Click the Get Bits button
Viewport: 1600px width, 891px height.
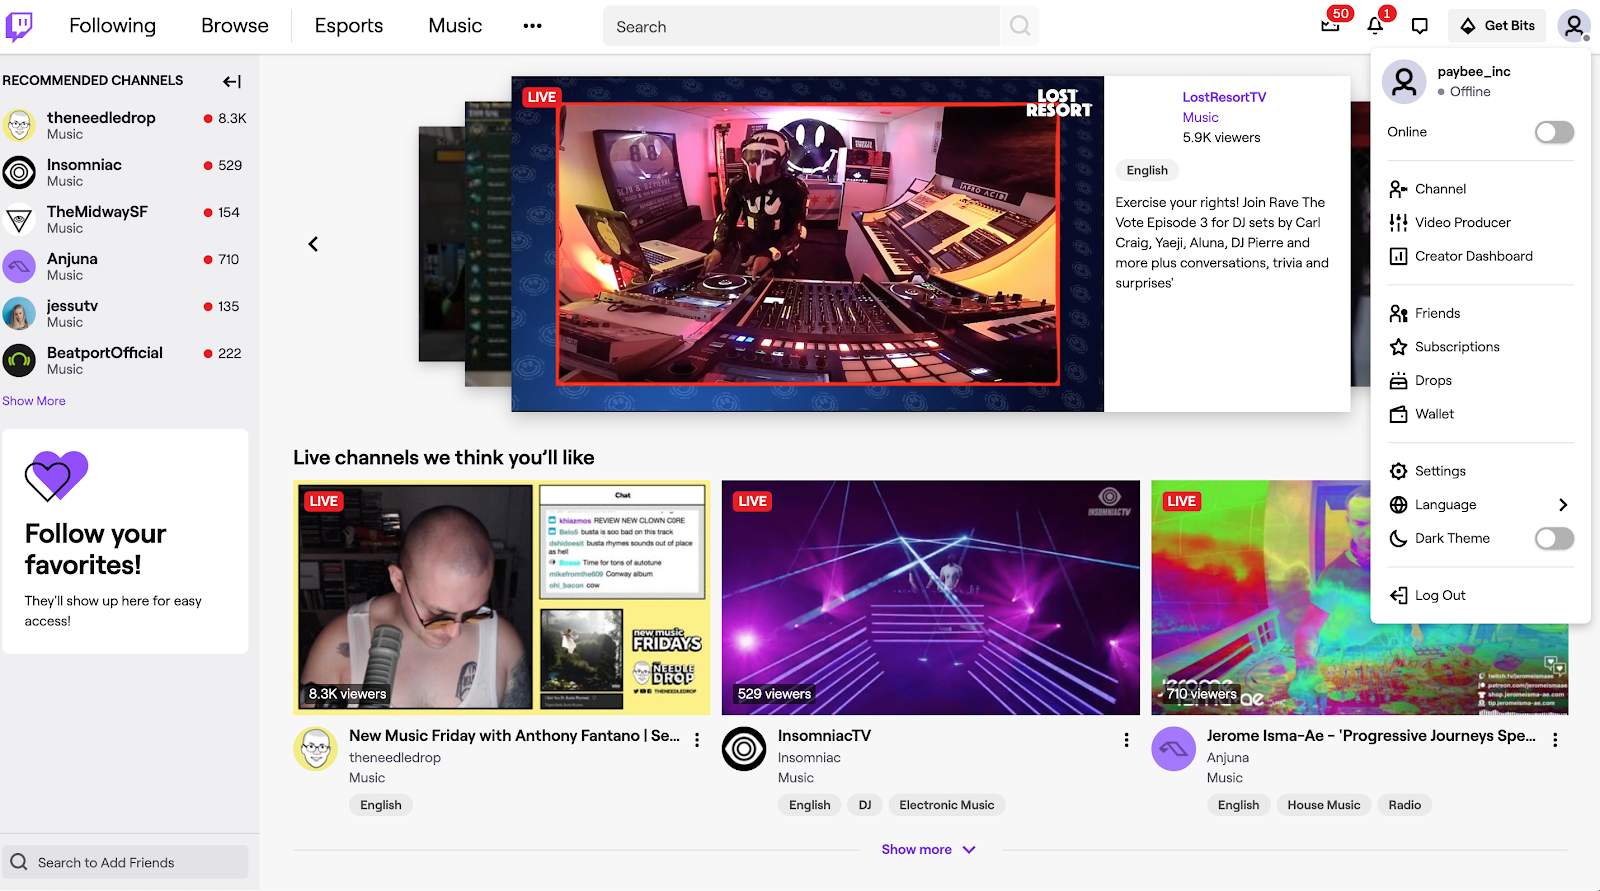[x=1497, y=26]
